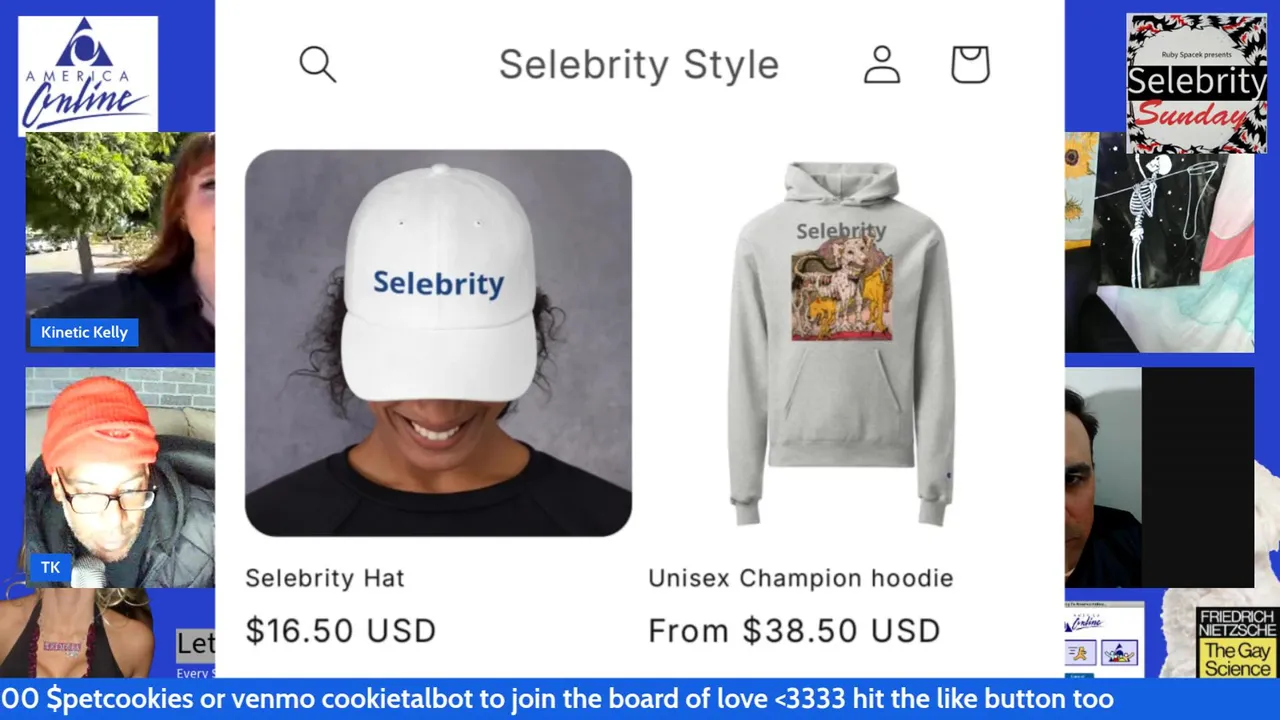Viewport: 1280px width, 720px height.
Task: Select the From $38.50 USD price
Action: (x=794, y=631)
